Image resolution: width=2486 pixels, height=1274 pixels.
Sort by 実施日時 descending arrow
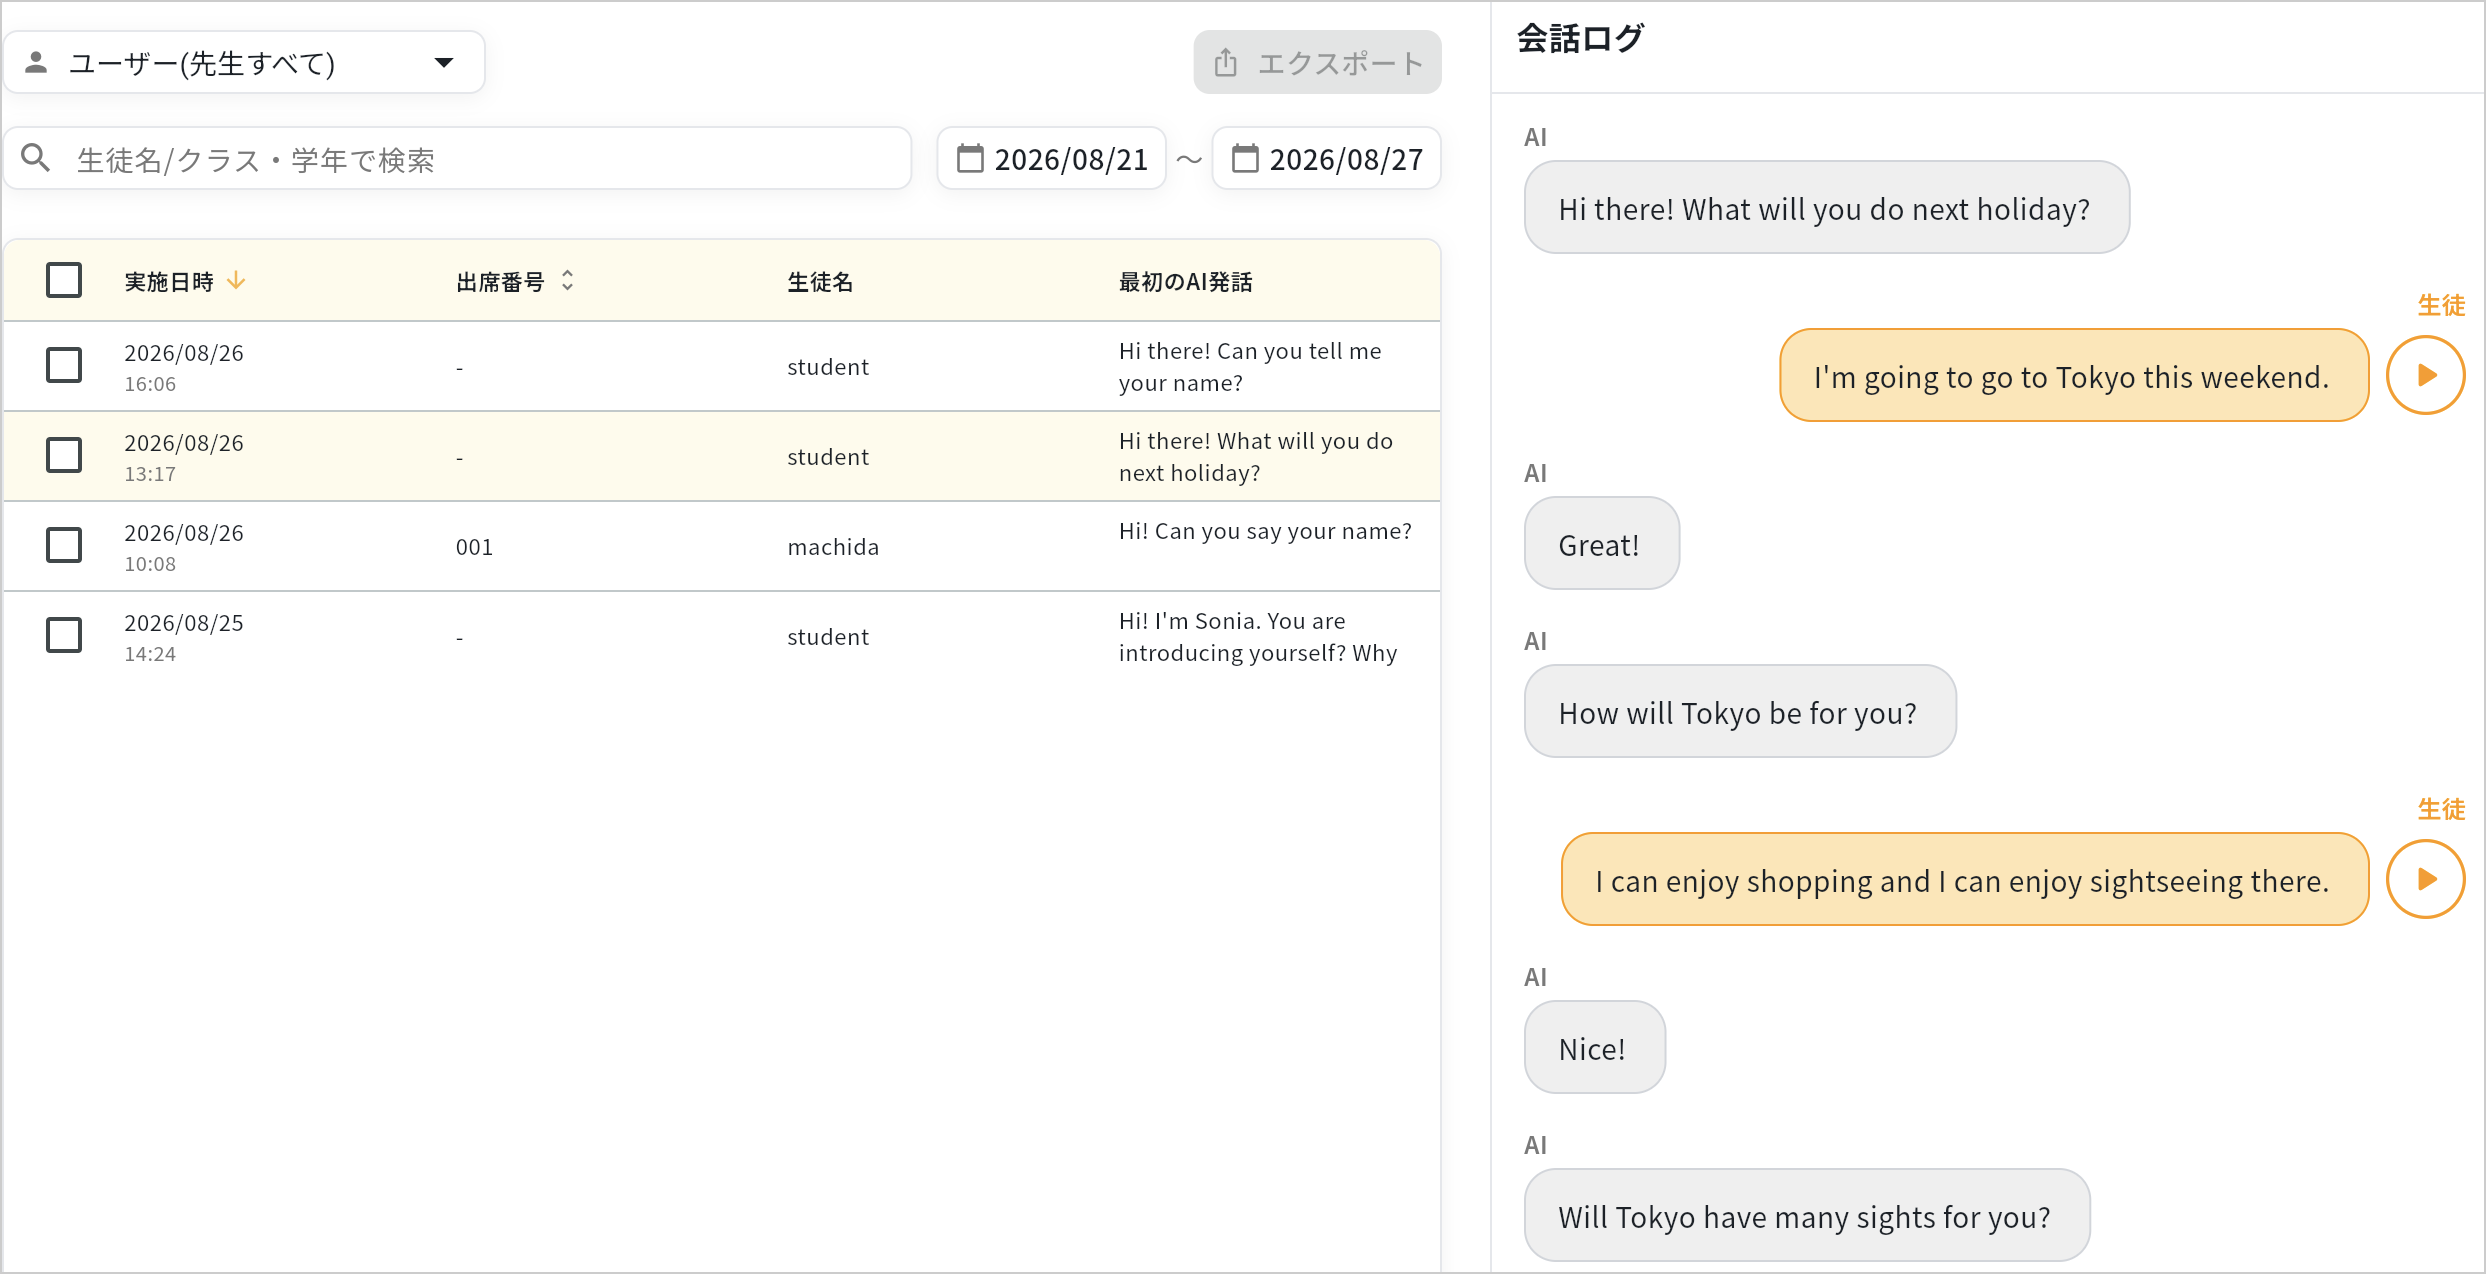236,281
